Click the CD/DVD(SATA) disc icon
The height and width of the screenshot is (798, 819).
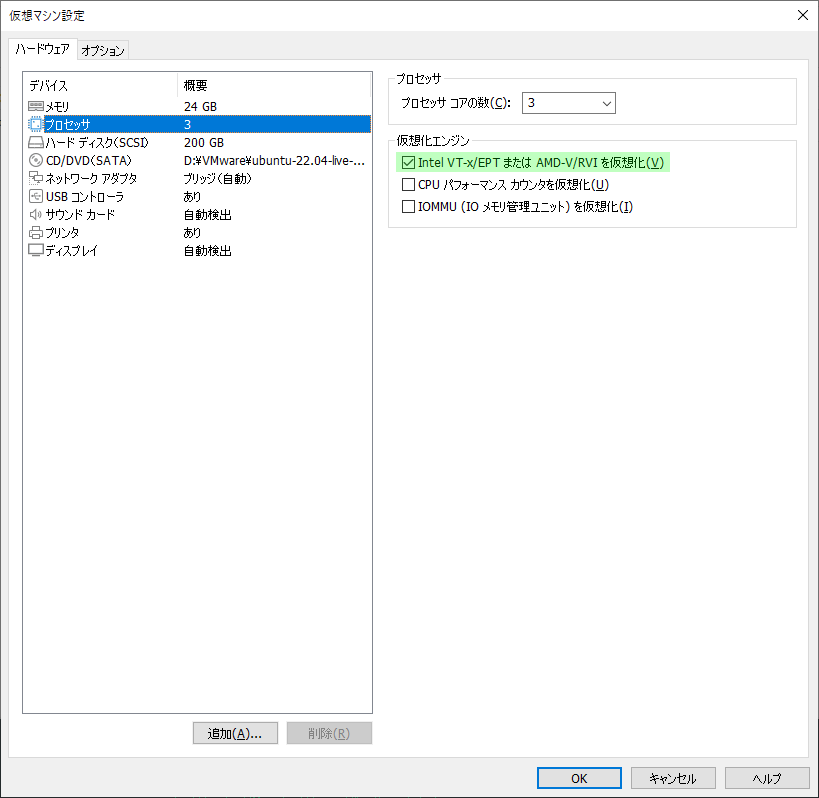coord(36,160)
